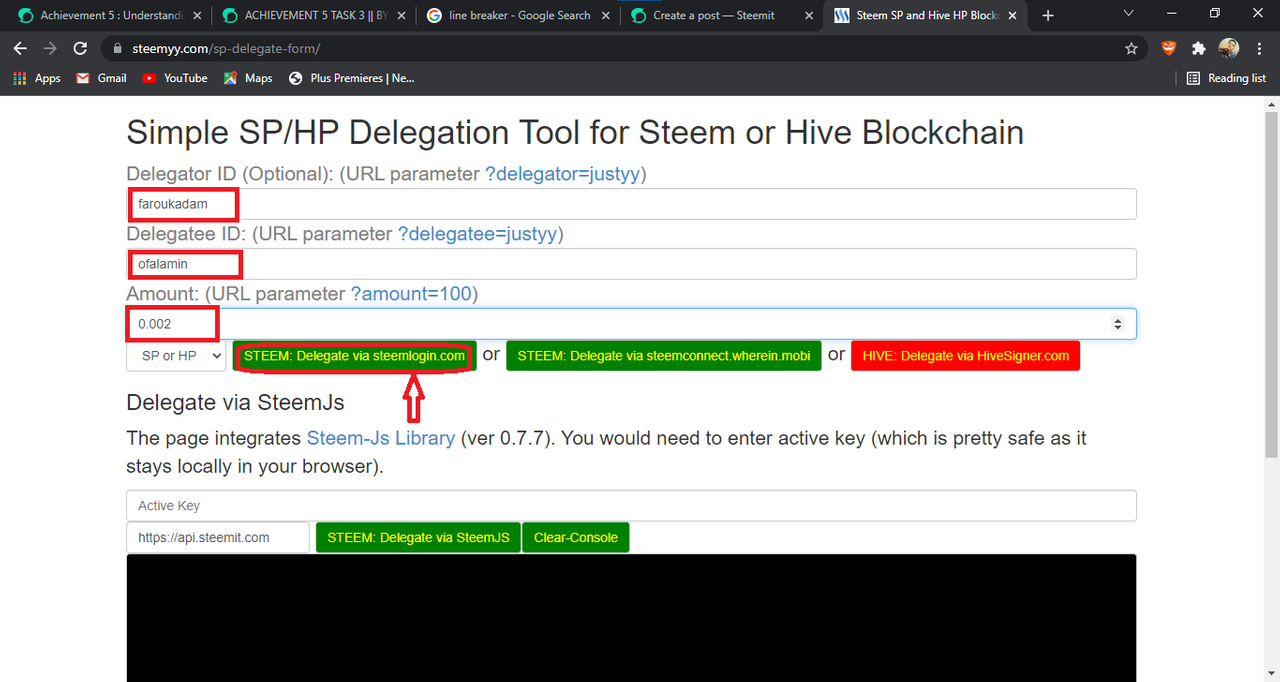
Task: Open the Maps bookmark
Action: pyautogui.click(x=247, y=78)
